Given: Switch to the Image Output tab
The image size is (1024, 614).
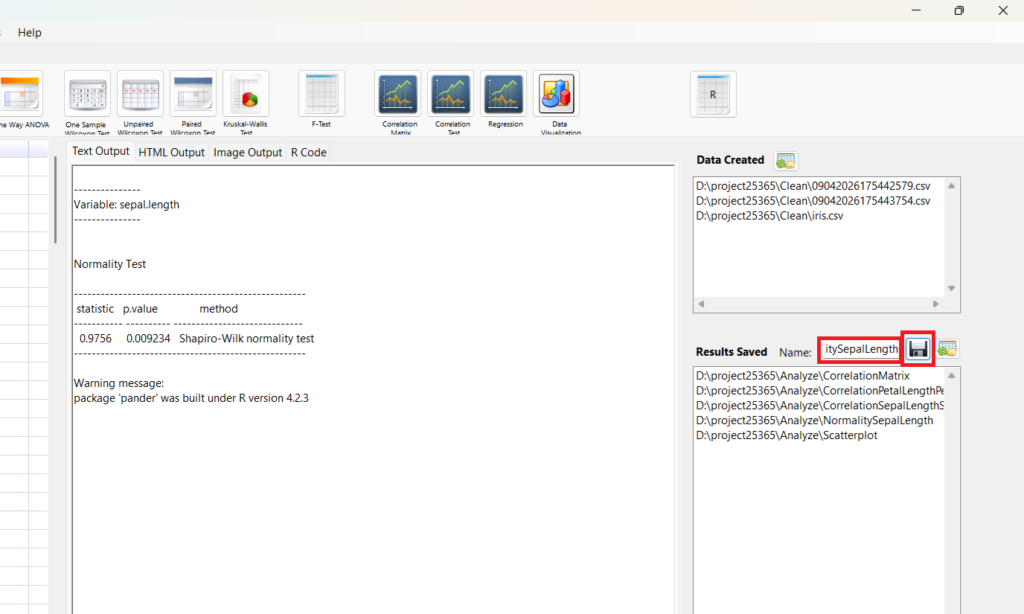Looking at the screenshot, I should pyautogui.click(x=247, y=152).
